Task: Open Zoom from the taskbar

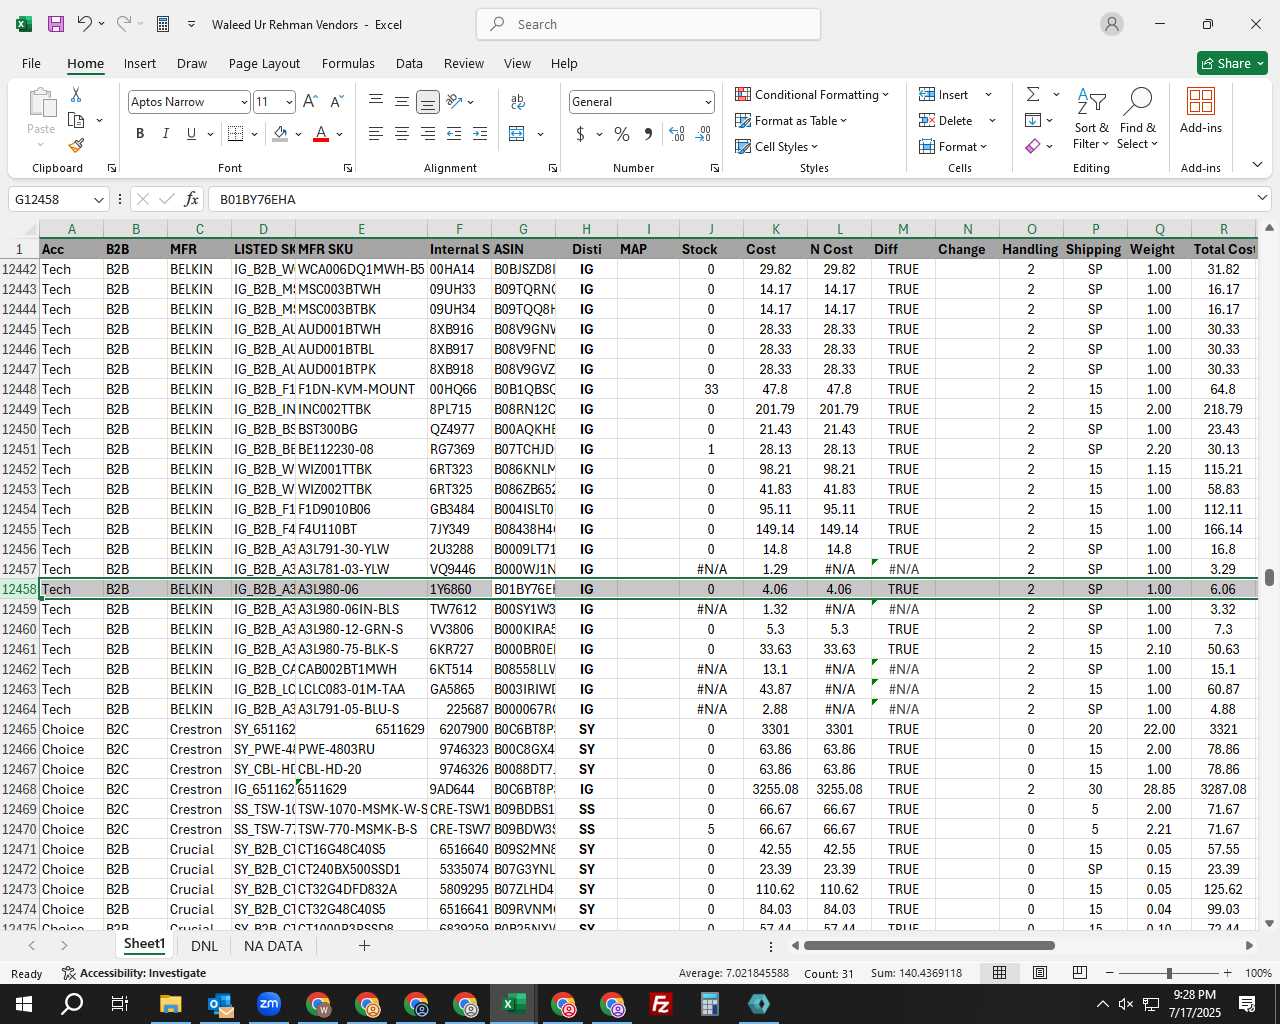Action: 269,1004
